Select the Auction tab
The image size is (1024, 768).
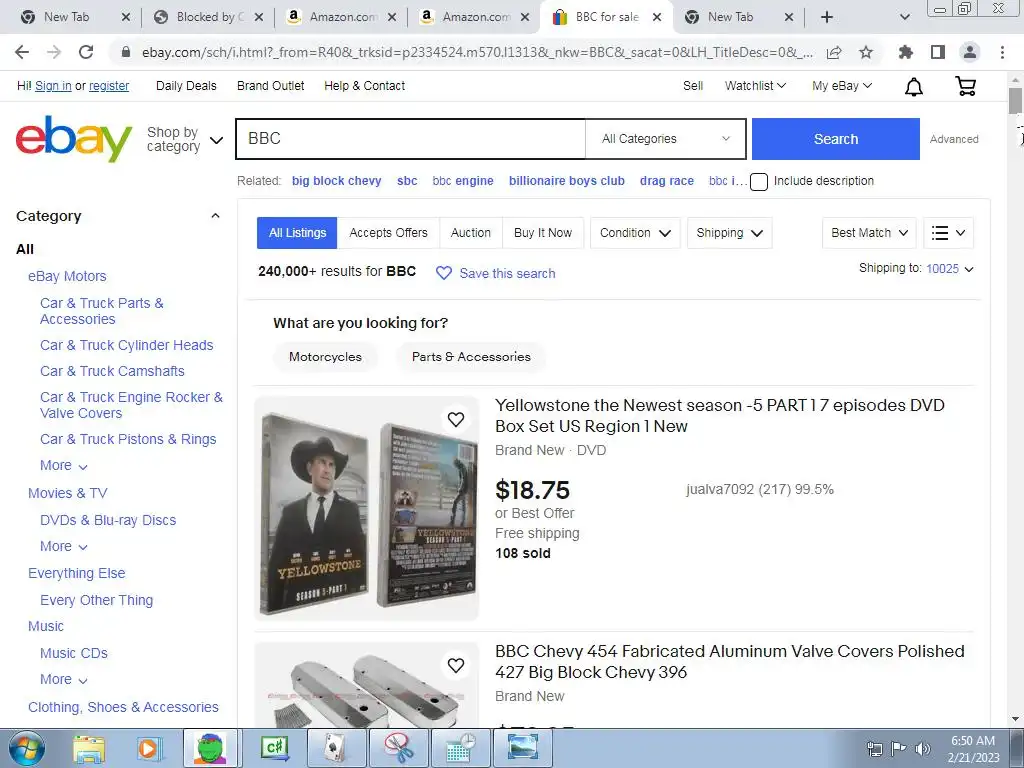click(x=471, y=233)
